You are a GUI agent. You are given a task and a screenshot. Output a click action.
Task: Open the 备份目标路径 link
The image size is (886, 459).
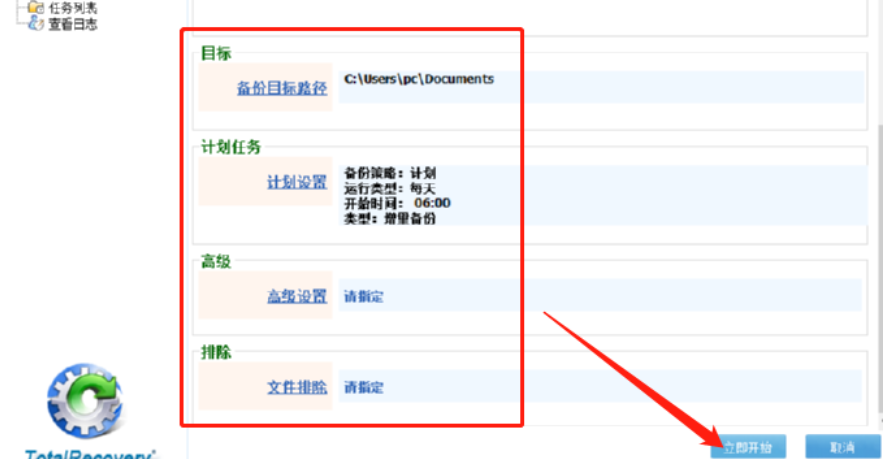282,88
